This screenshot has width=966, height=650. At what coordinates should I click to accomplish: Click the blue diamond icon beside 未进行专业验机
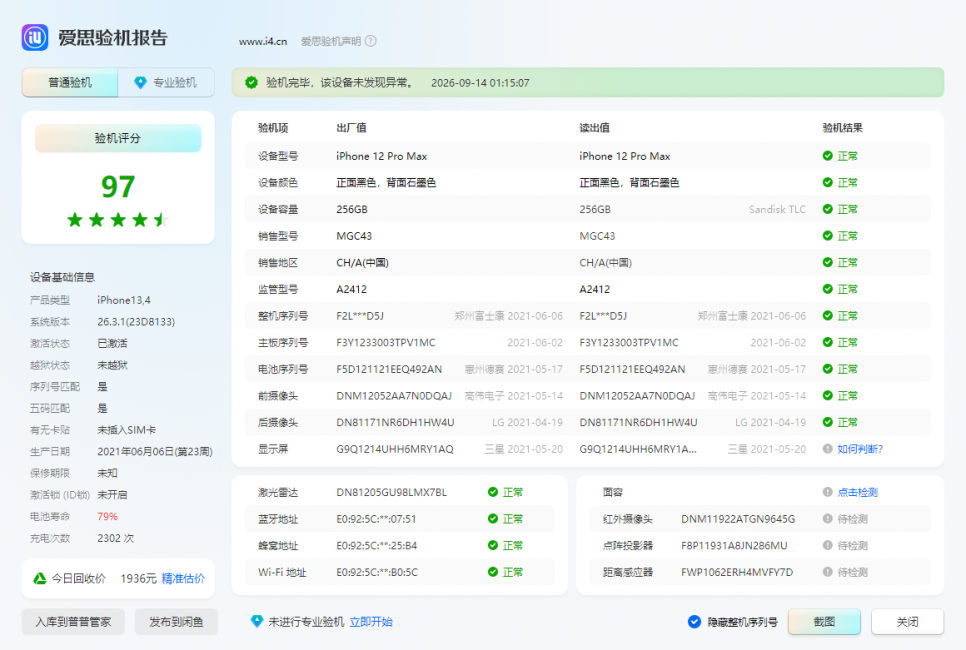click(257, 622)
